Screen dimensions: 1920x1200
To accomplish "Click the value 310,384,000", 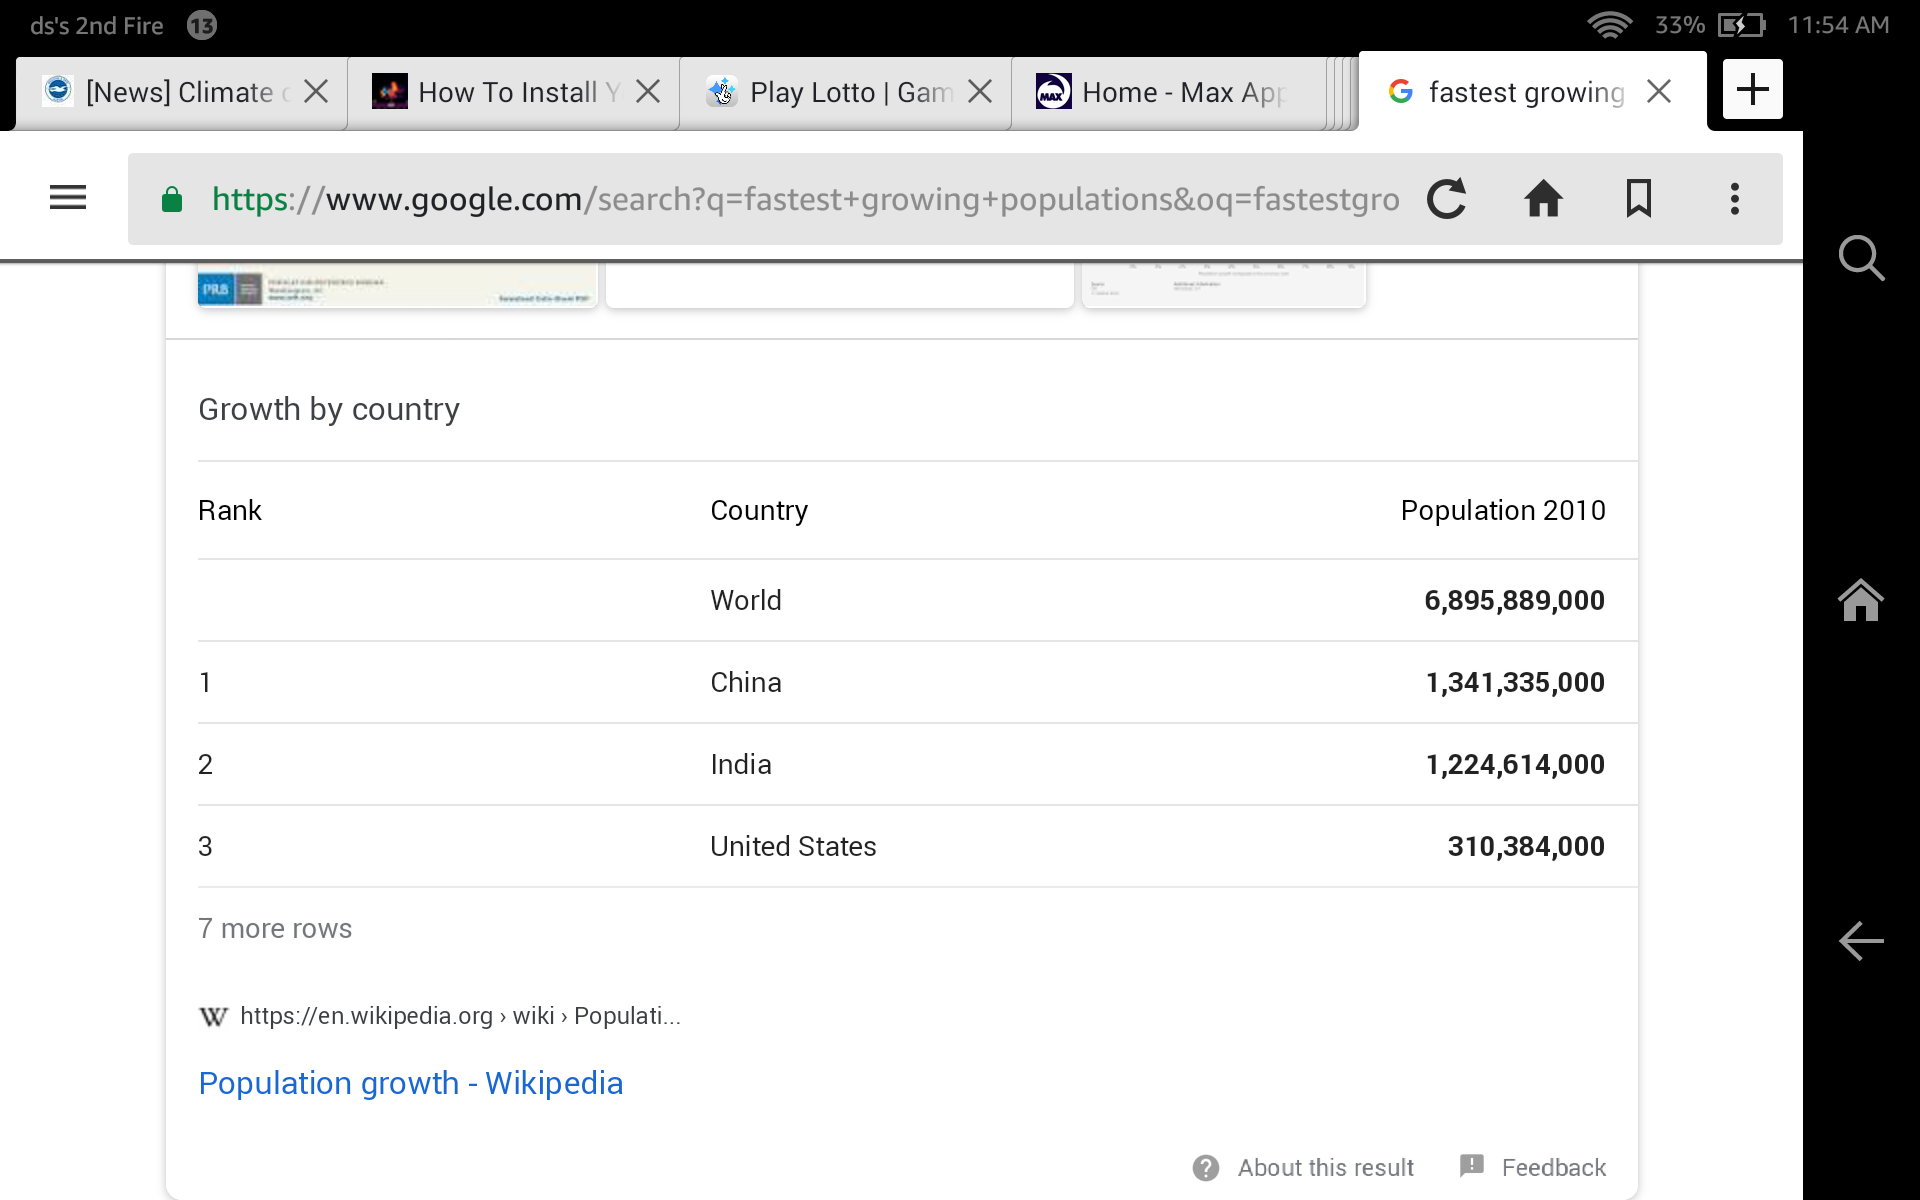I will pos(1526,847).
